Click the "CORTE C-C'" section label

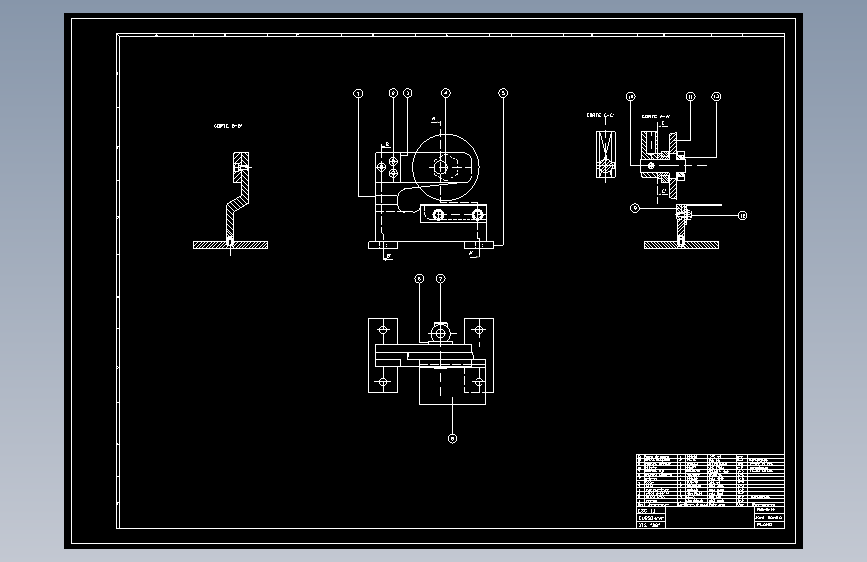(600, 115)
